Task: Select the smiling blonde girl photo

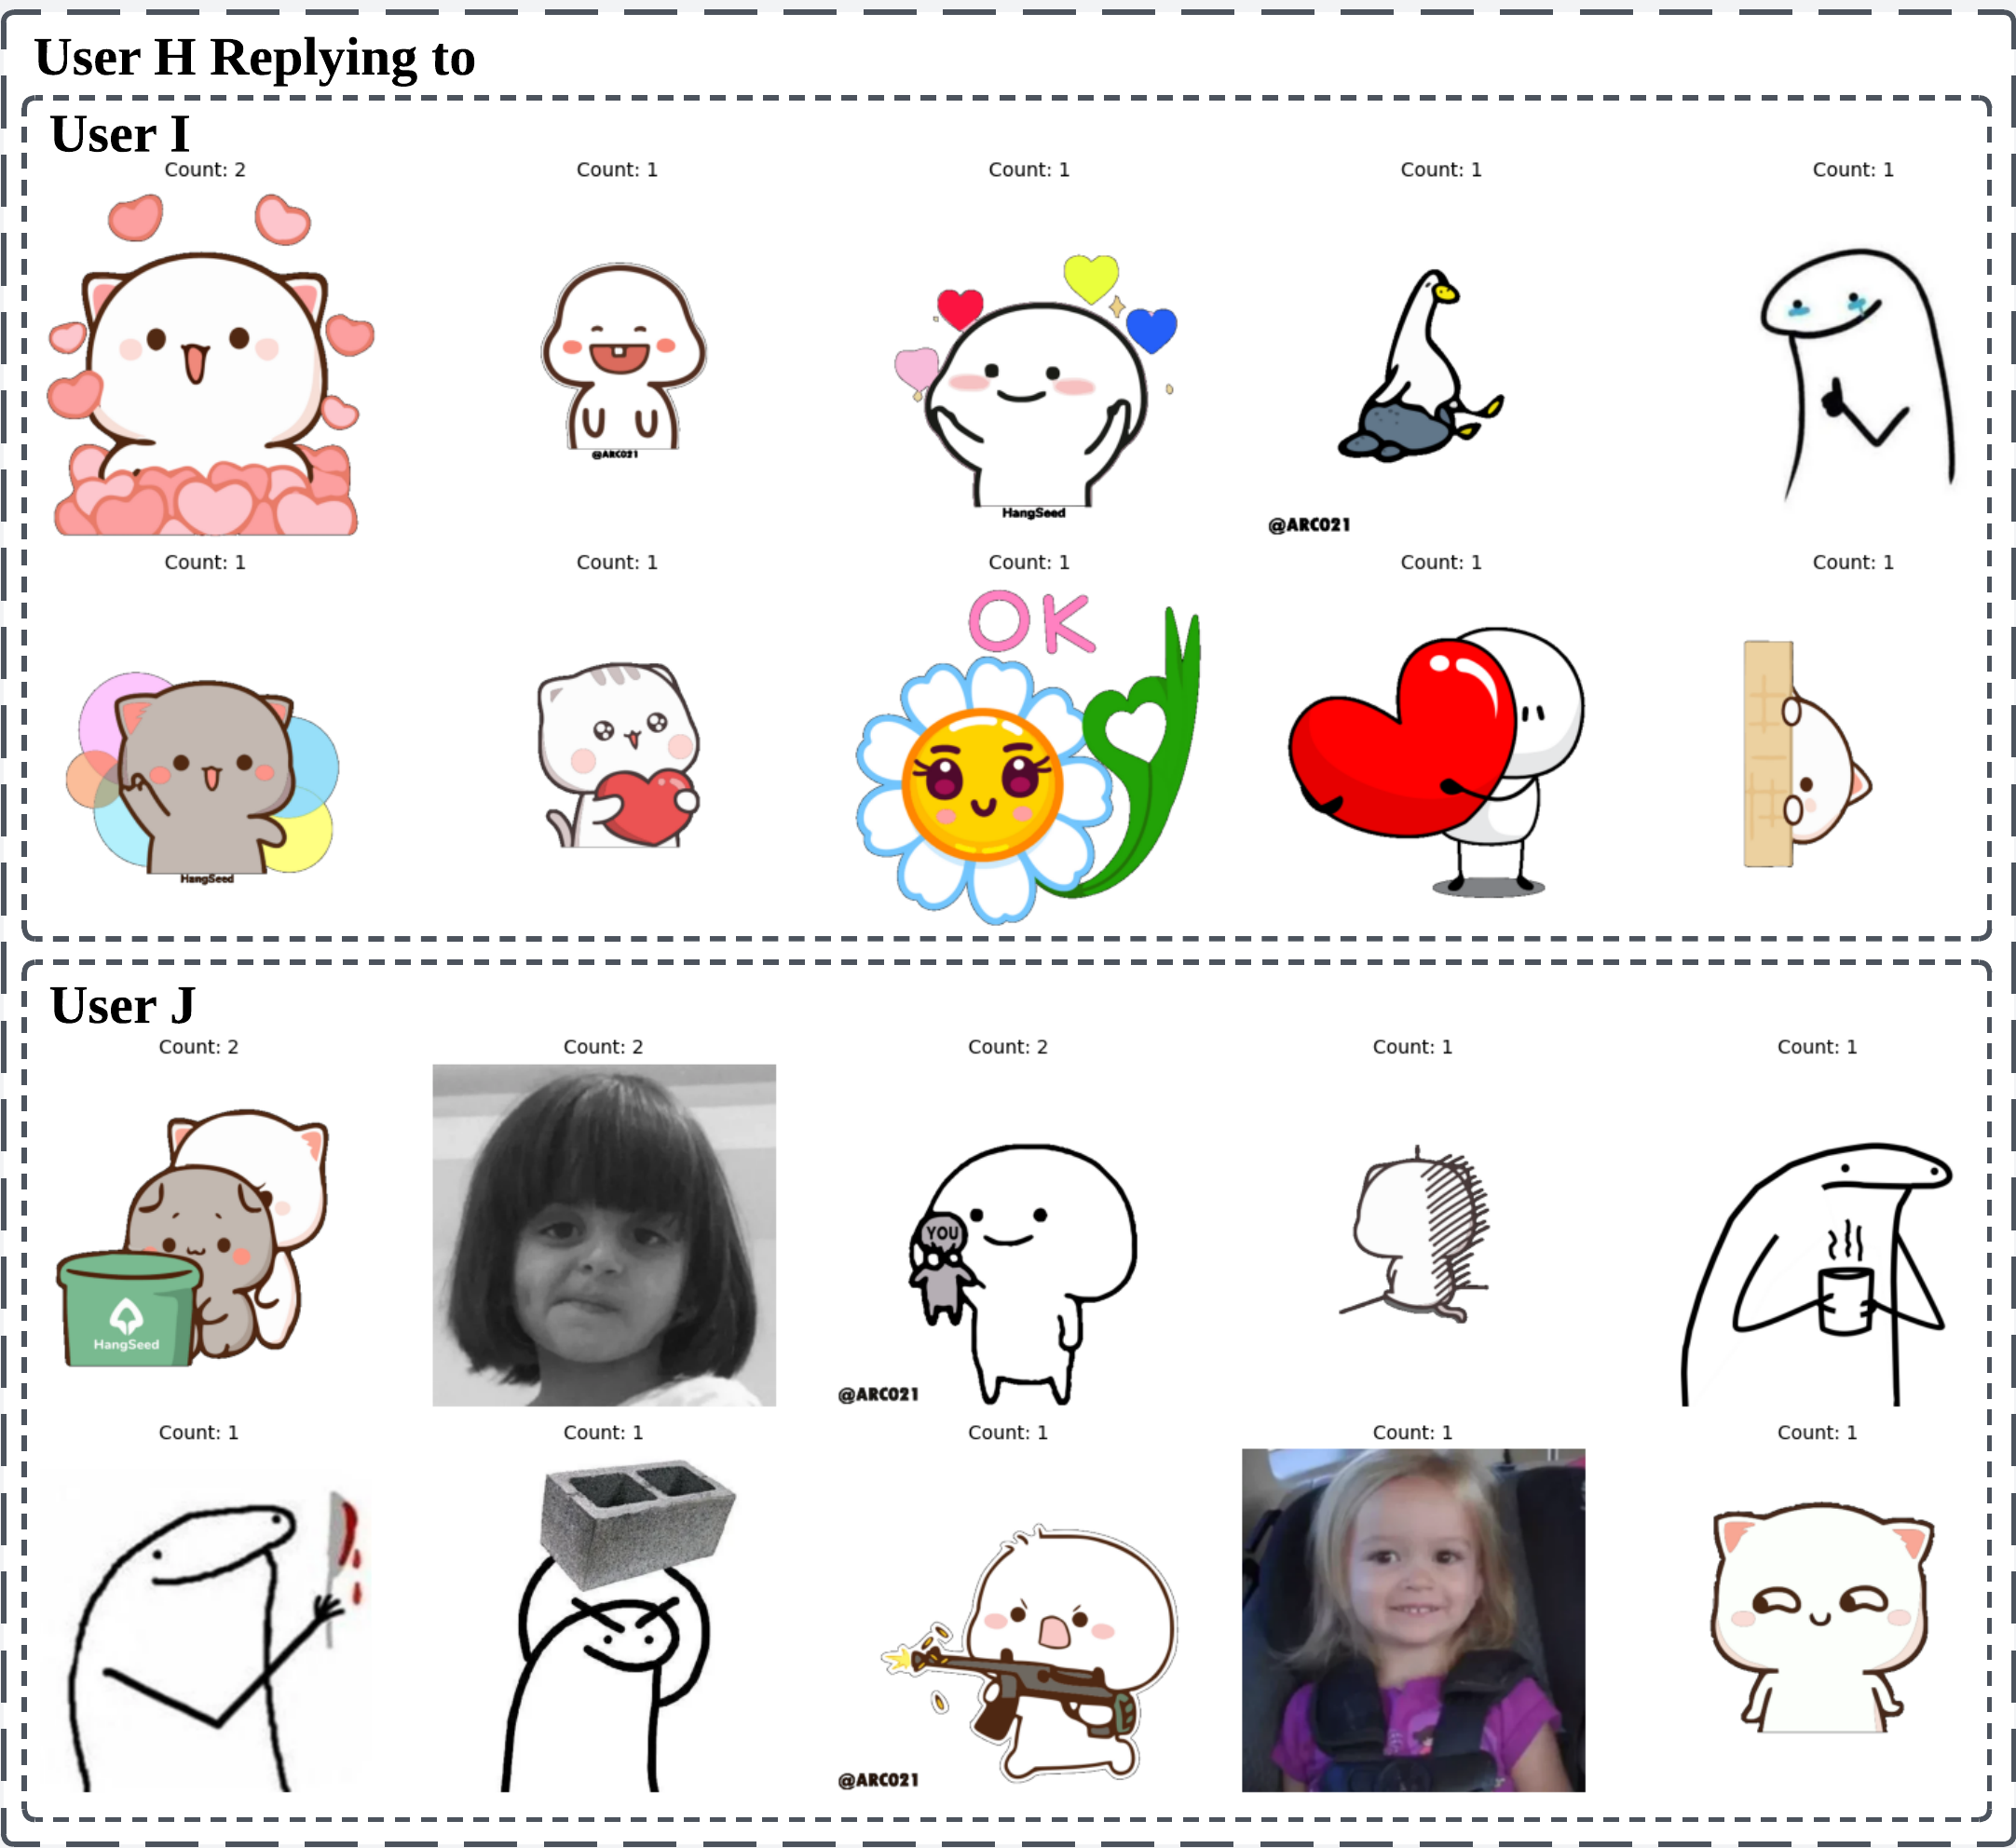Action: 1412,1620
